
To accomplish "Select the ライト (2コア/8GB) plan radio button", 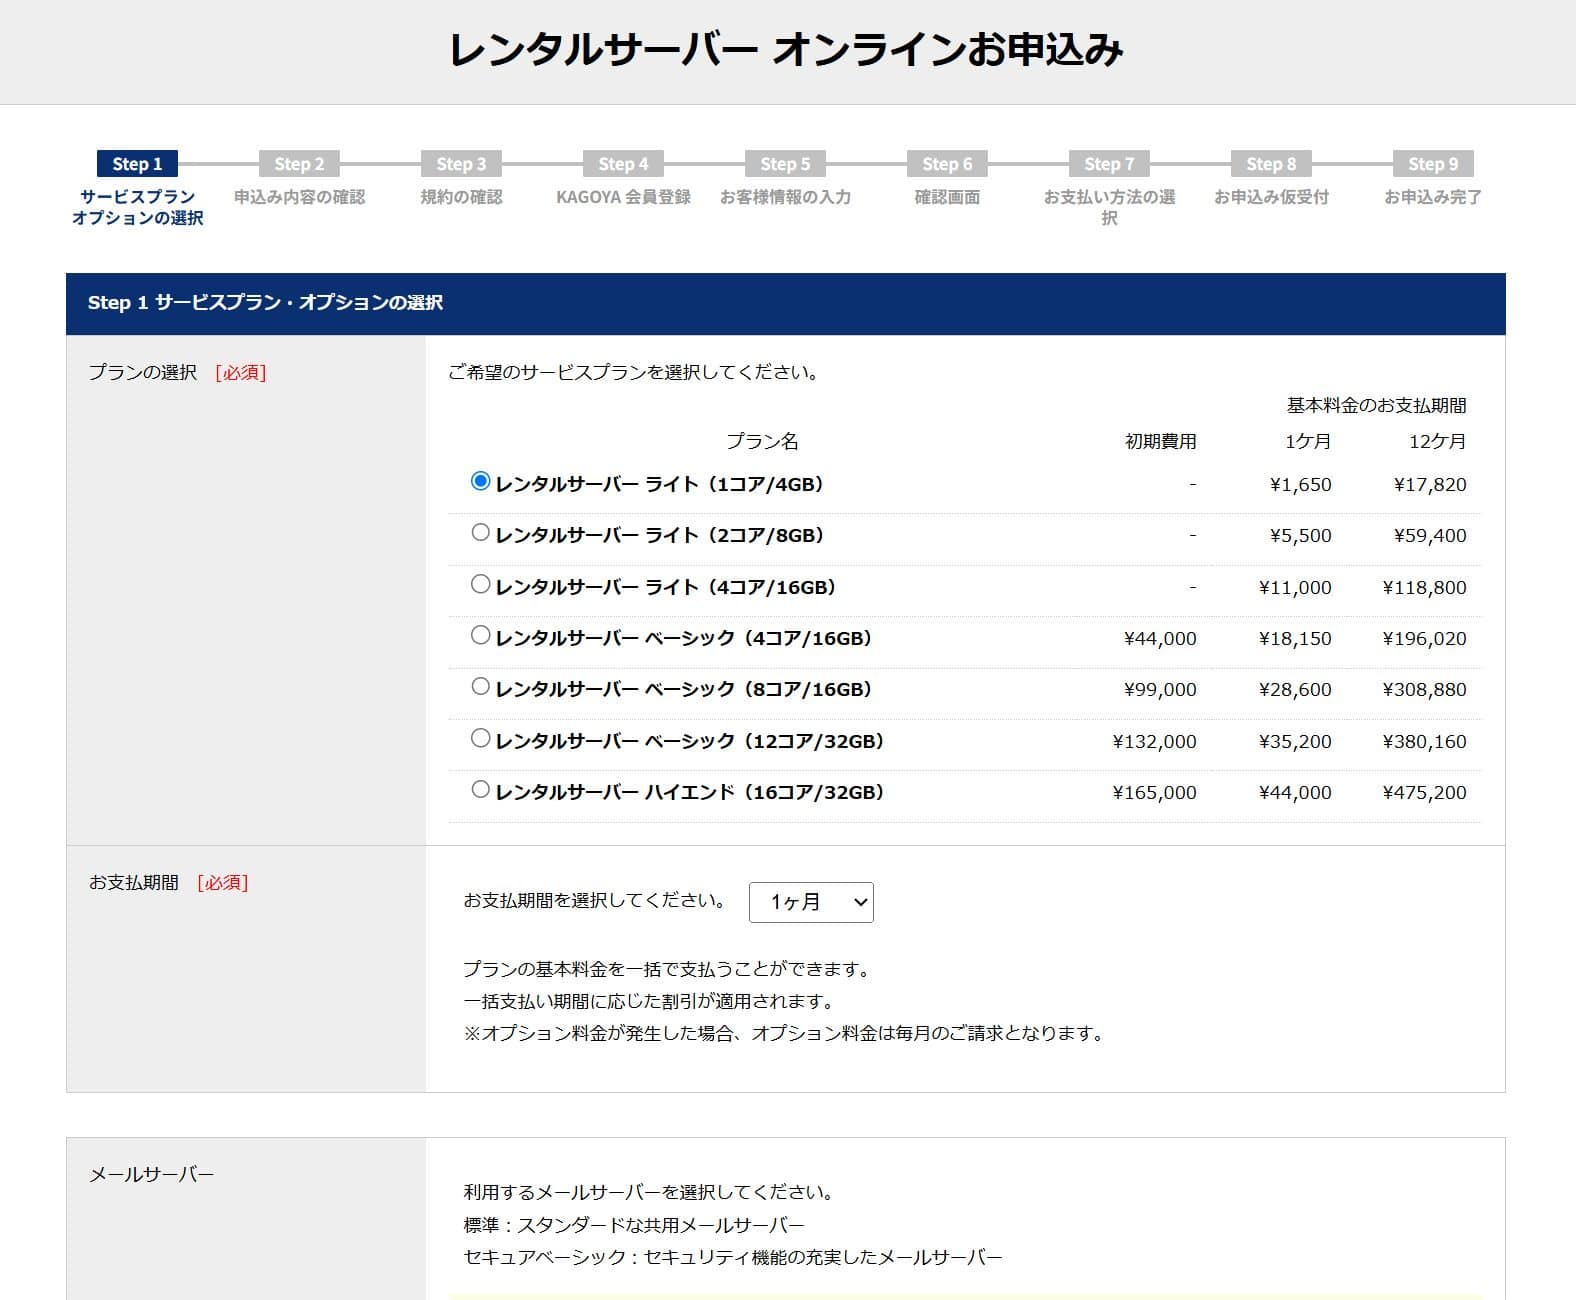I will click(480, 533).
